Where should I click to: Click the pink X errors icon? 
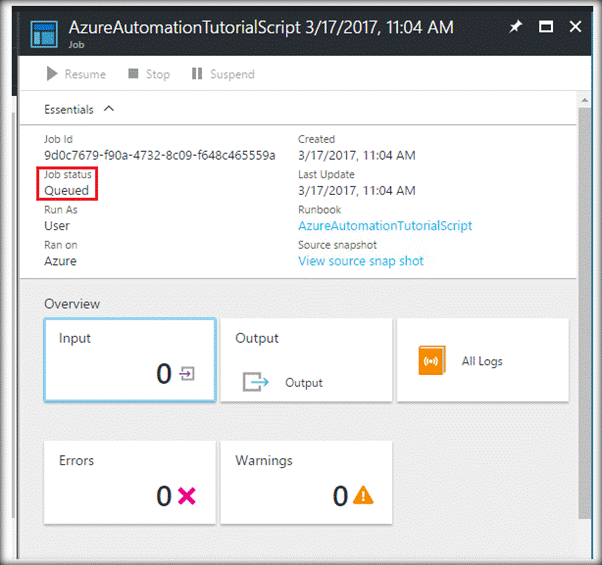[187, 496]
